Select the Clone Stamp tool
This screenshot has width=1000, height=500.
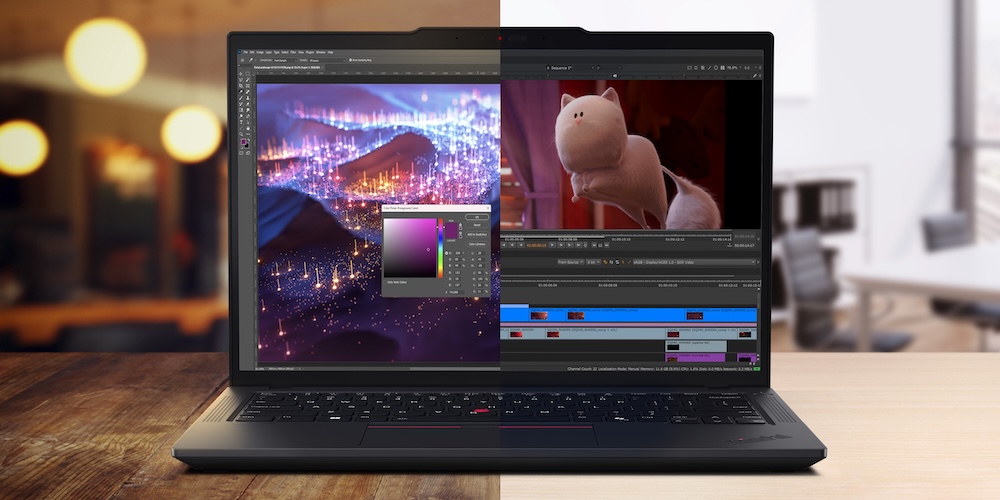click(x=247, y=98)
